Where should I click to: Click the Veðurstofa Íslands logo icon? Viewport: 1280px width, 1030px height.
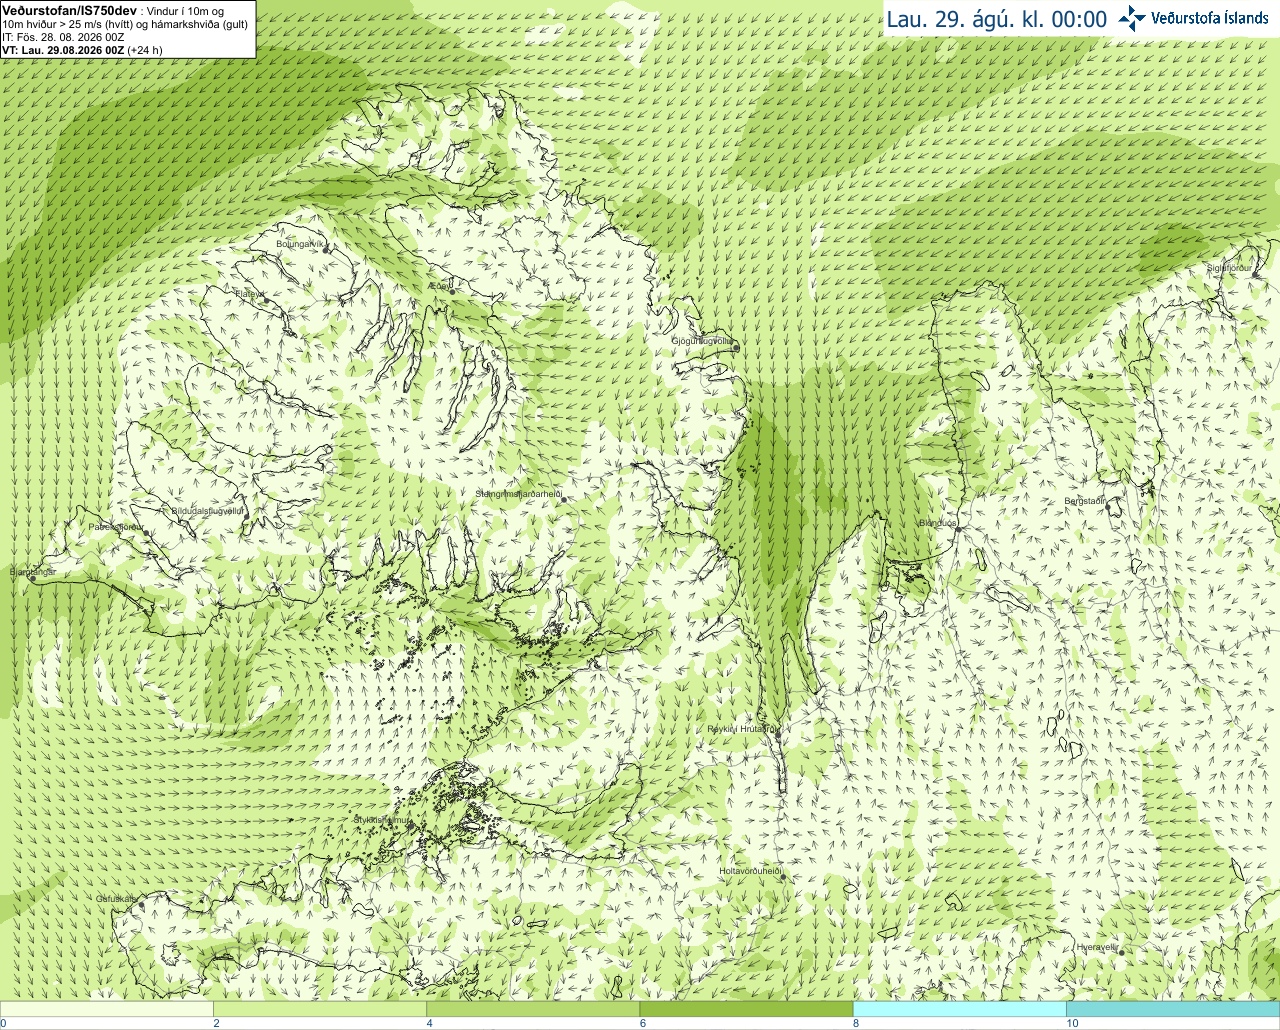point(1132,18)
